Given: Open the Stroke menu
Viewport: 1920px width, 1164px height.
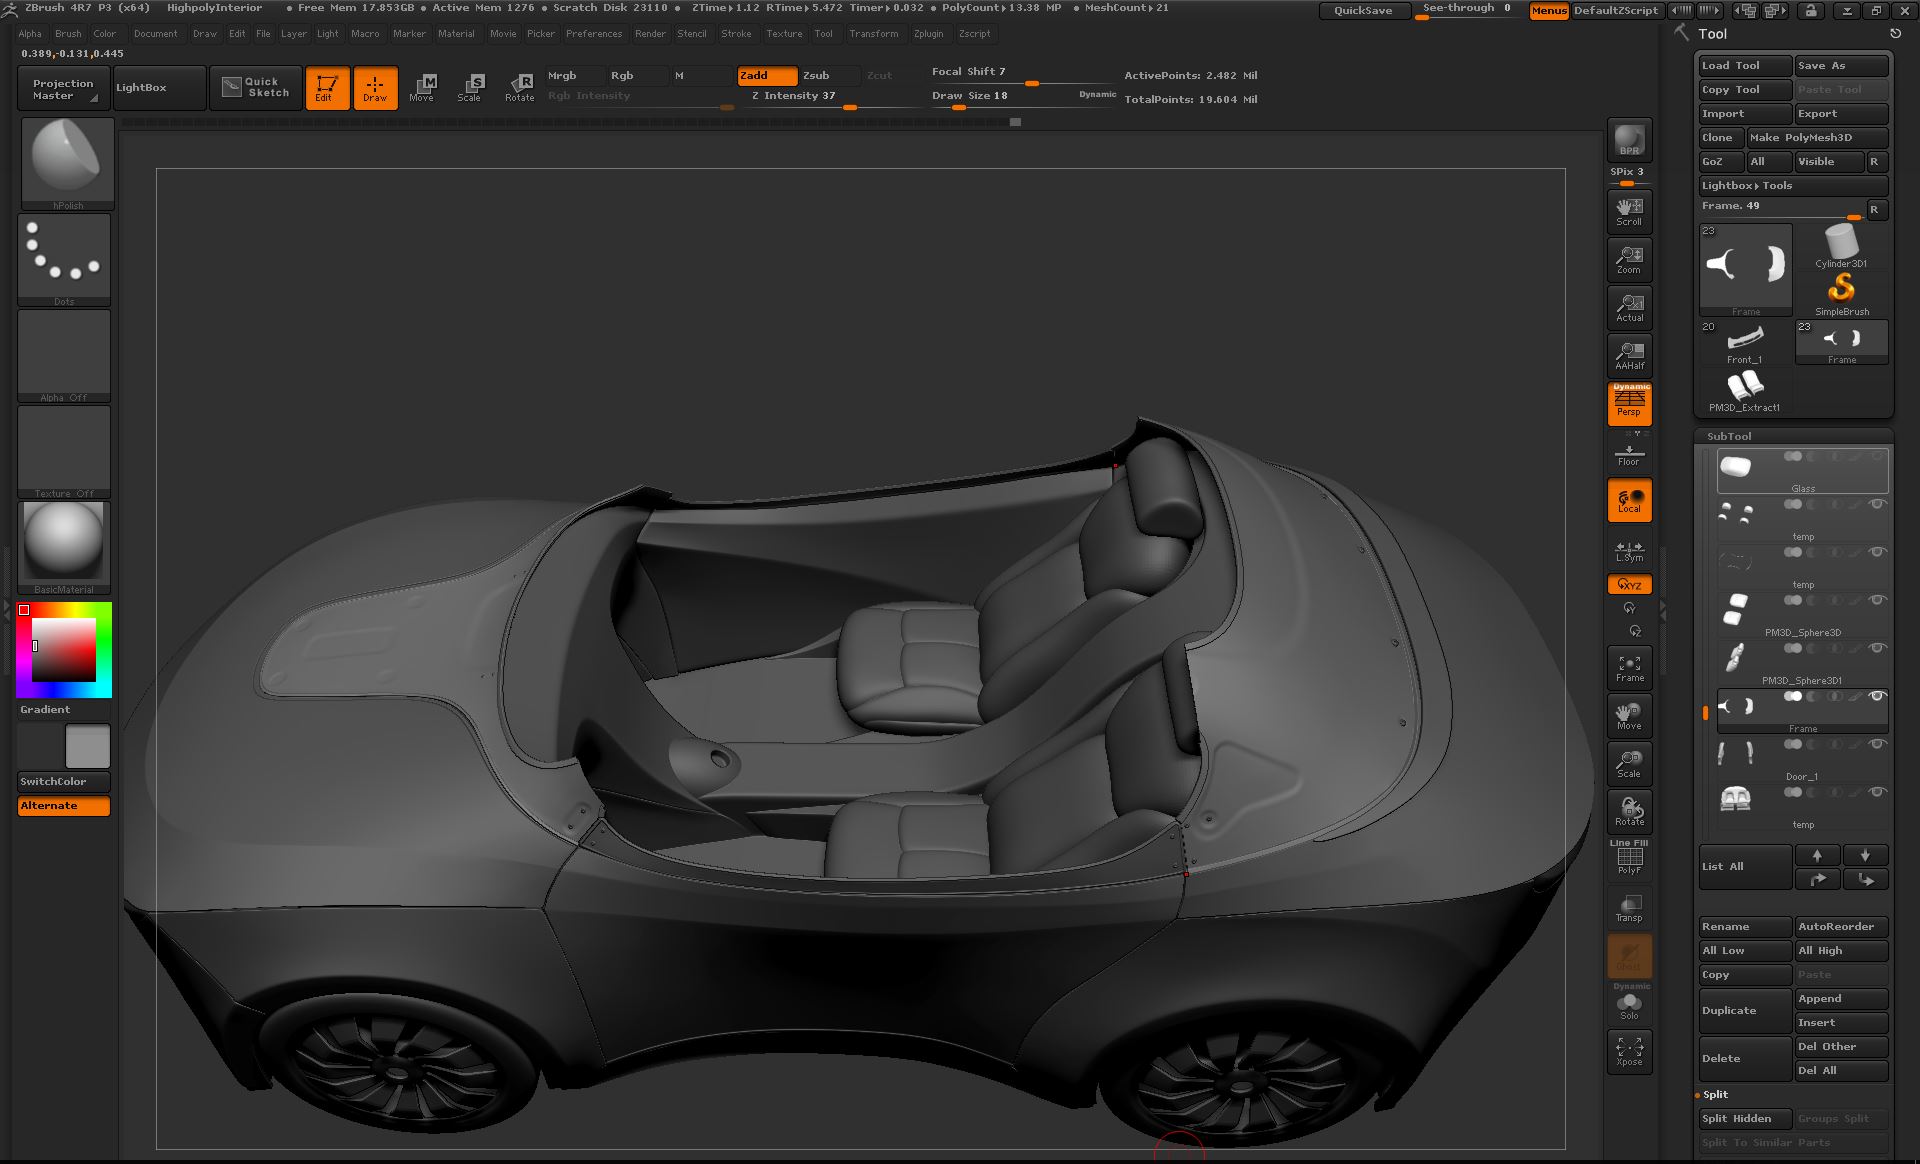Looking at the screenshot, I should [736, 34].
